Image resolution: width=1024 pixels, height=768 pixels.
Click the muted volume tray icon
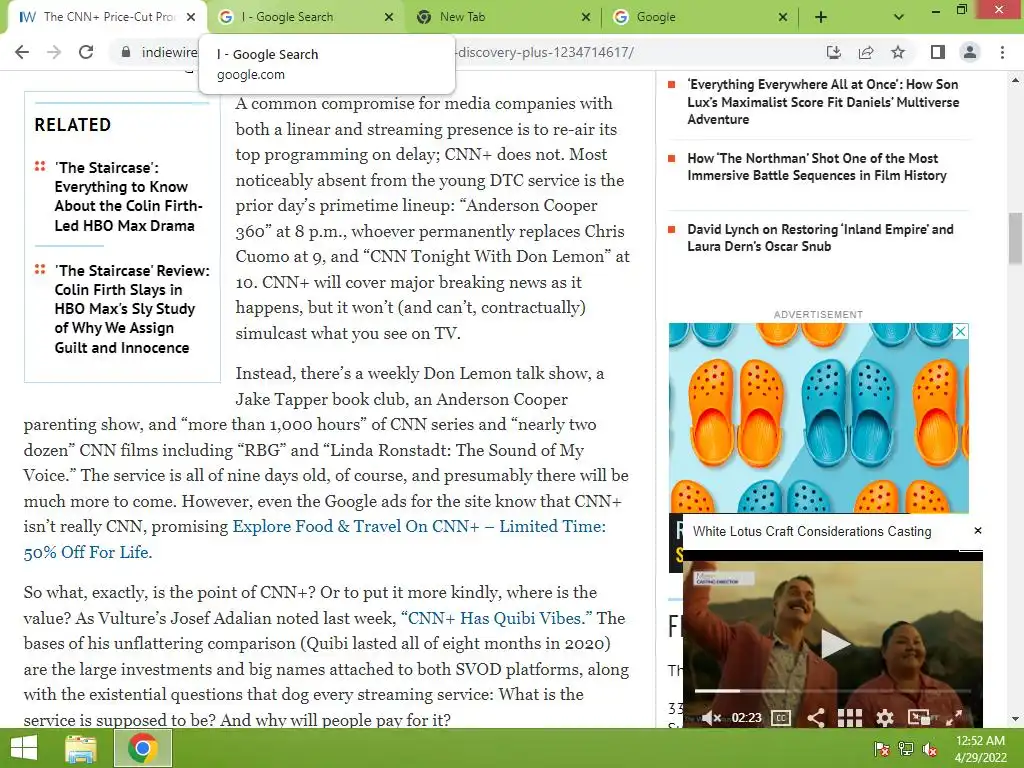tap(930, 749)
